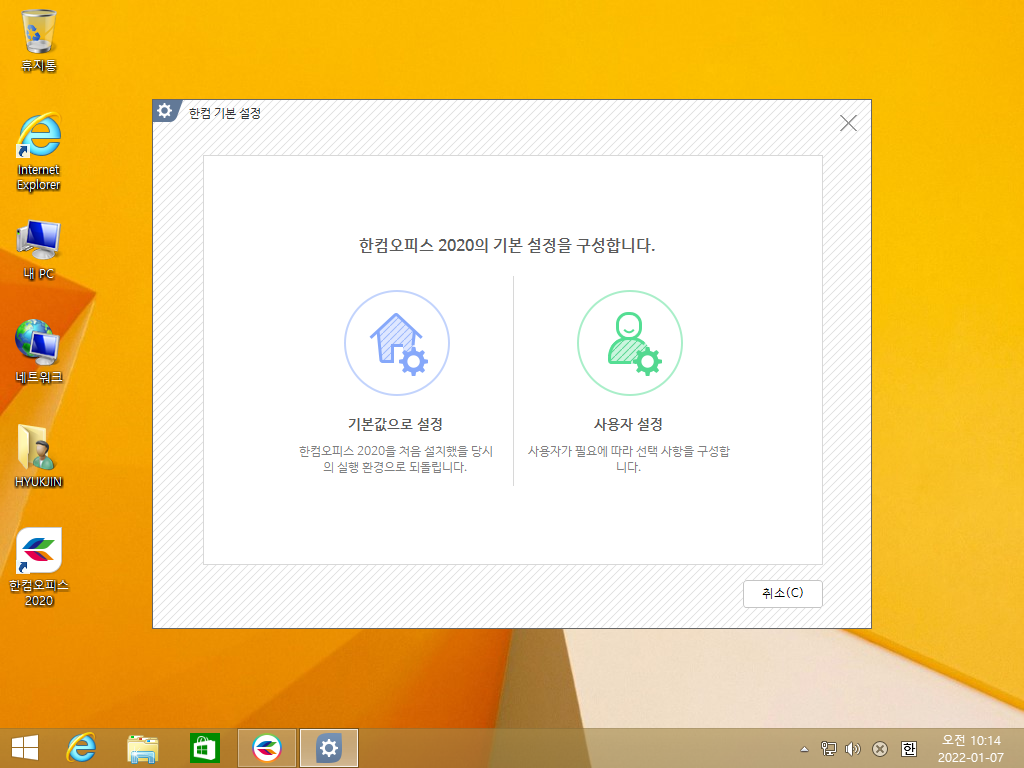Click the 한컴 기본 설정 title text
1024x768 pixels.
click(x=225, y=113)
